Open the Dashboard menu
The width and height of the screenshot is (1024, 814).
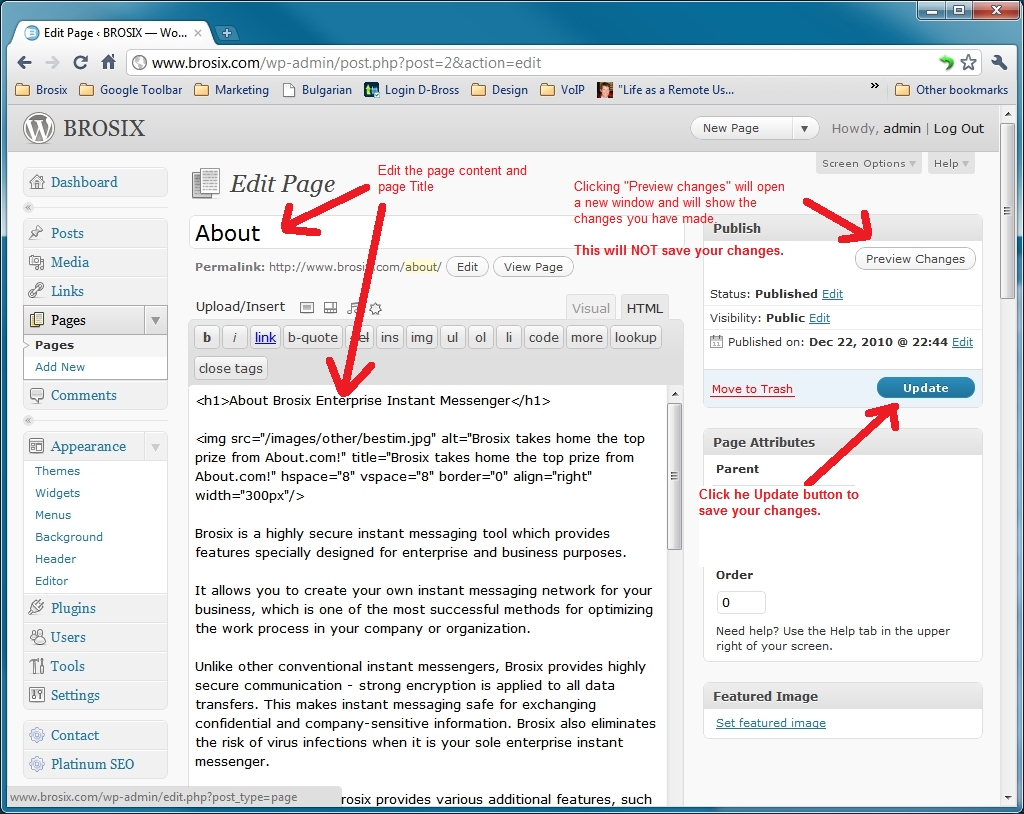pos(95,182)
